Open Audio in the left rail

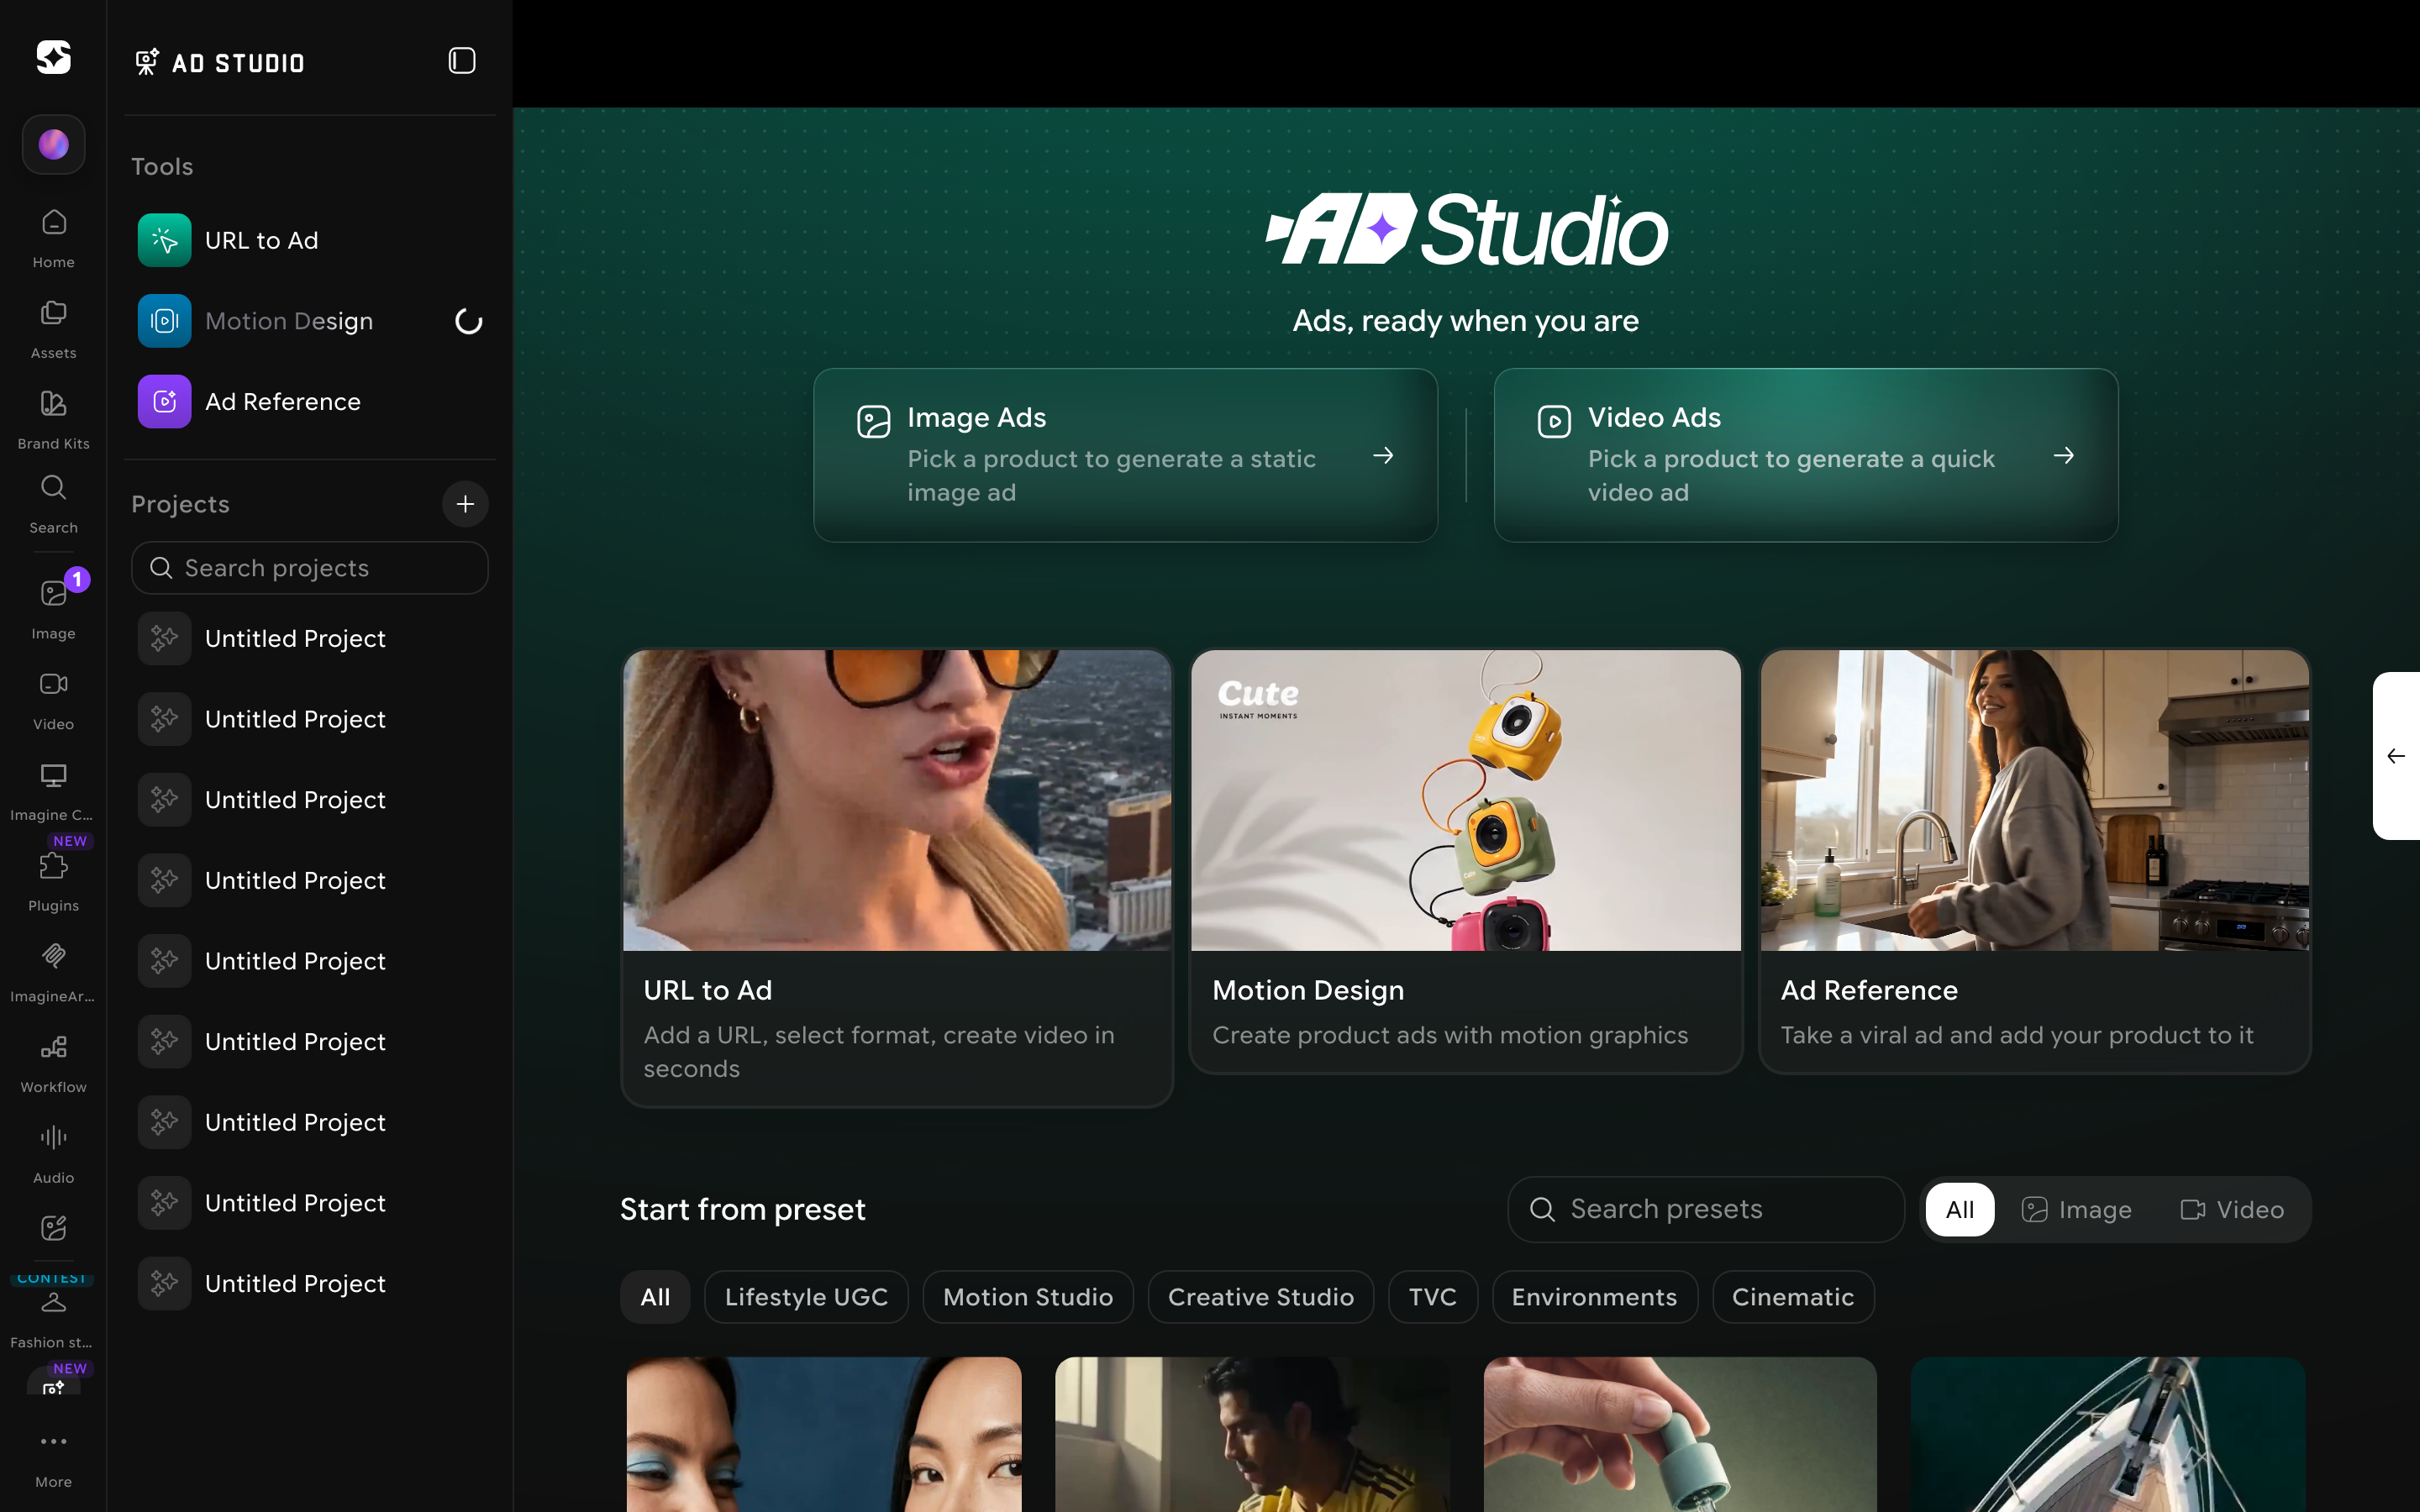click(53, 1154)
